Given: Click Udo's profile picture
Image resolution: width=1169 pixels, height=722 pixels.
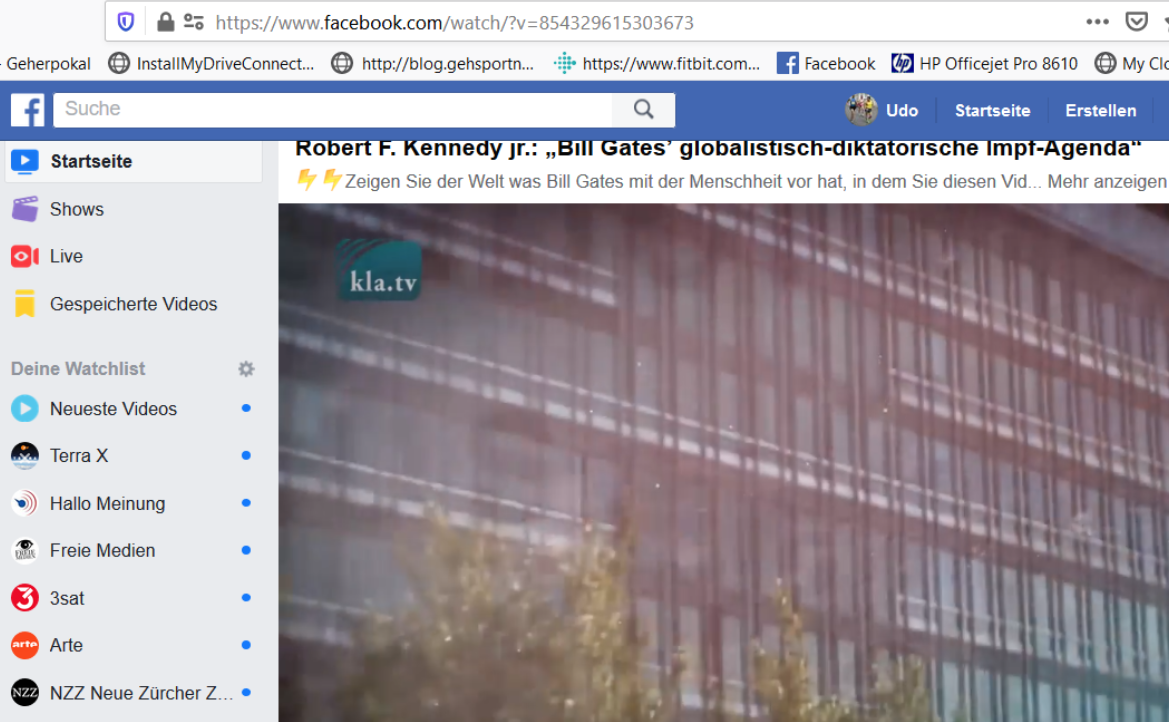Looking at the screenshot, I should pos(860,110).
